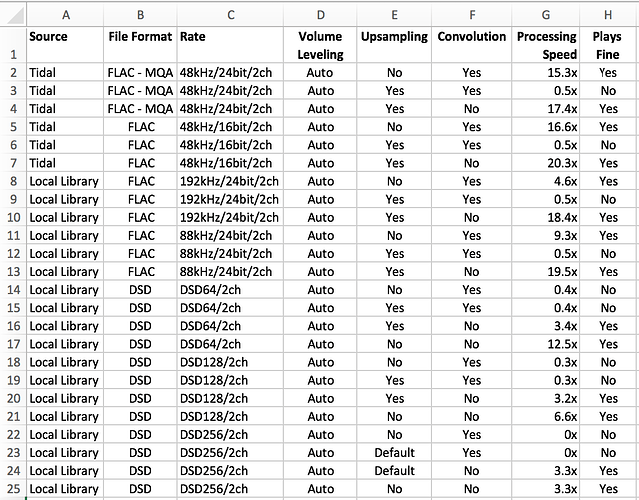Select column G header
This screenshot has width=639, height=500.
point(546,15)
